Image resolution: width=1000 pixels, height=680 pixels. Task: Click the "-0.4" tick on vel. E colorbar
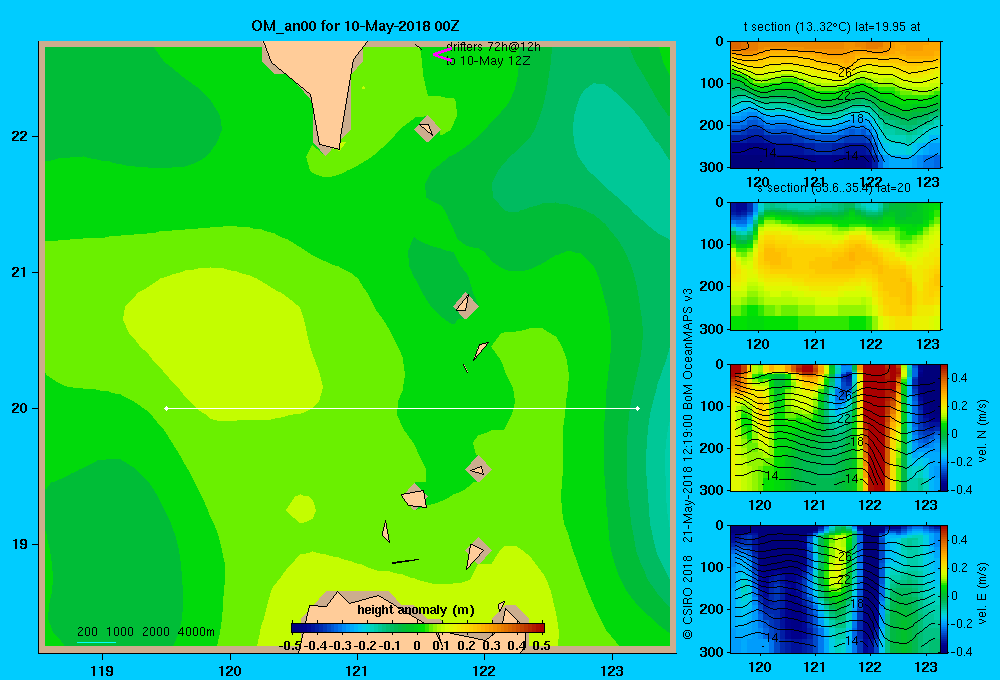pos(961,651)
